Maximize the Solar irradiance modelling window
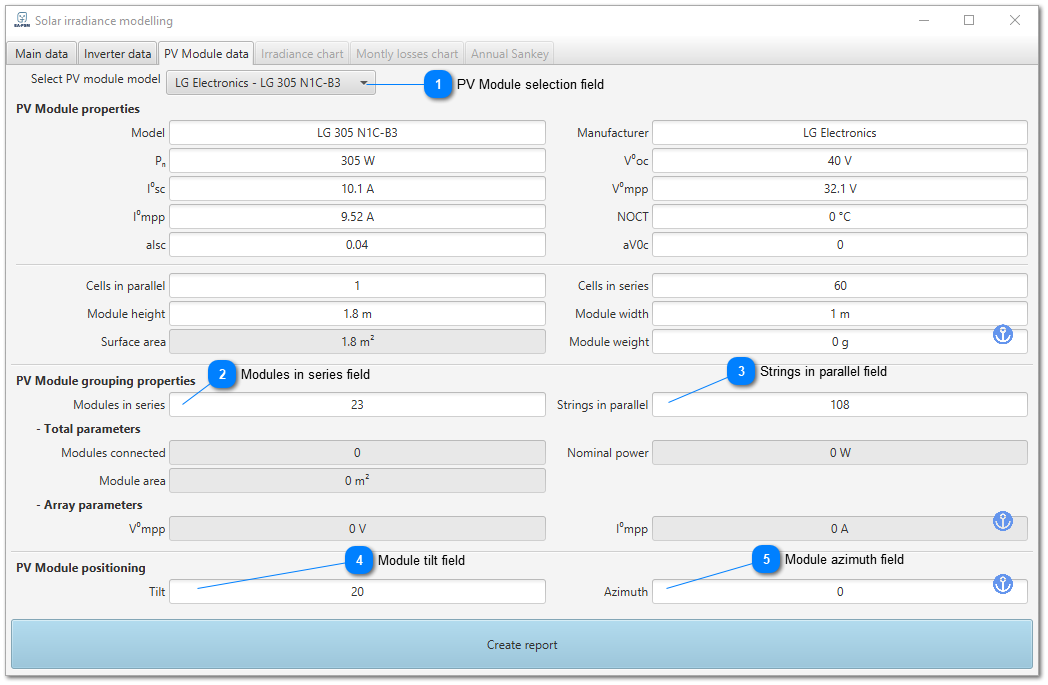 (969, 20)
